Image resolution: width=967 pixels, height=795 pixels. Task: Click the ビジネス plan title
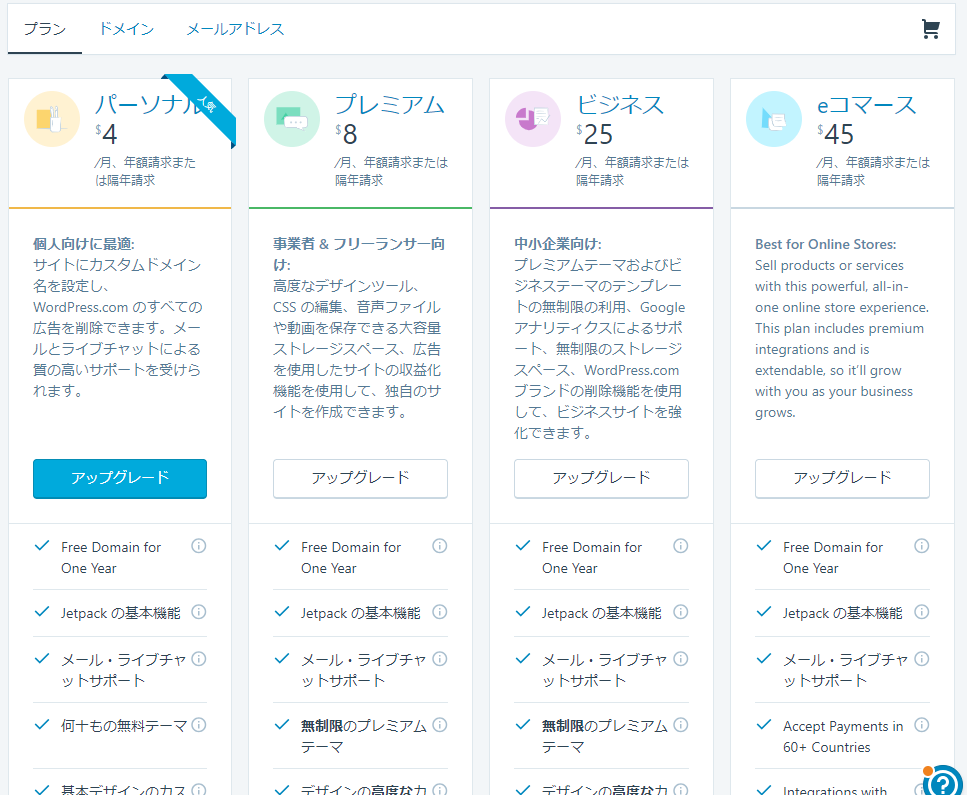620,105
